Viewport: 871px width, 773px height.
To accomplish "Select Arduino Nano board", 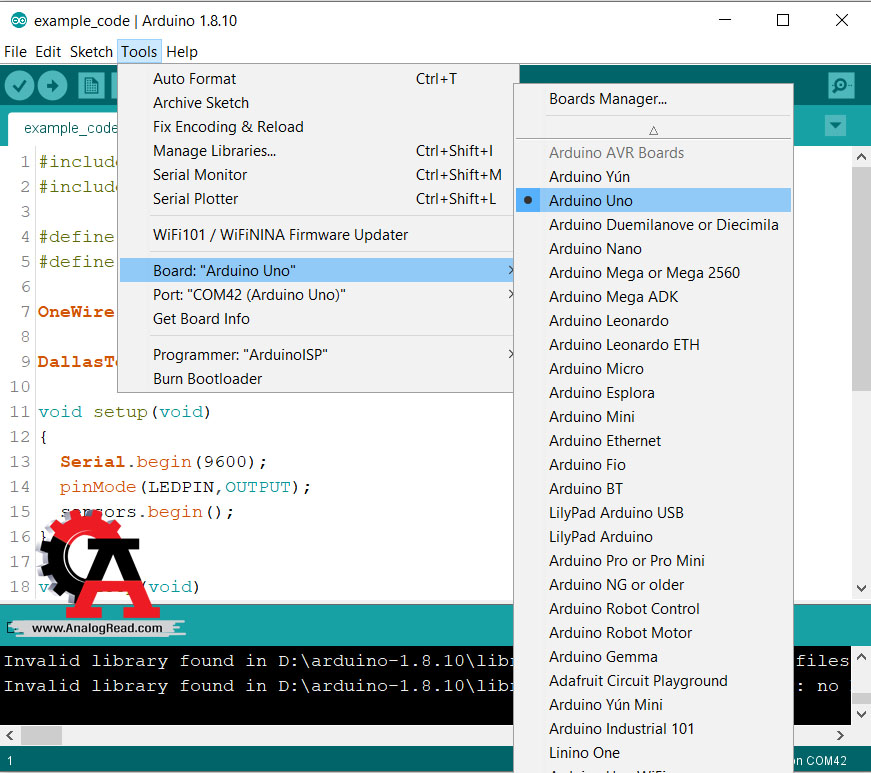I will pyautogui.click(x=653, y=248).
